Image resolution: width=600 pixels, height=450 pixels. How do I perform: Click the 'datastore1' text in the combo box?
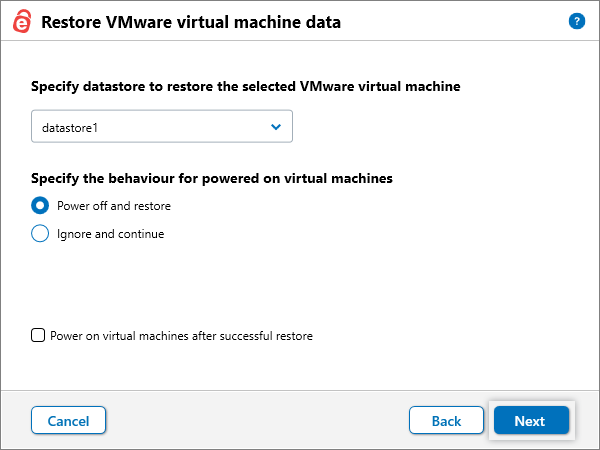point(71,127)
